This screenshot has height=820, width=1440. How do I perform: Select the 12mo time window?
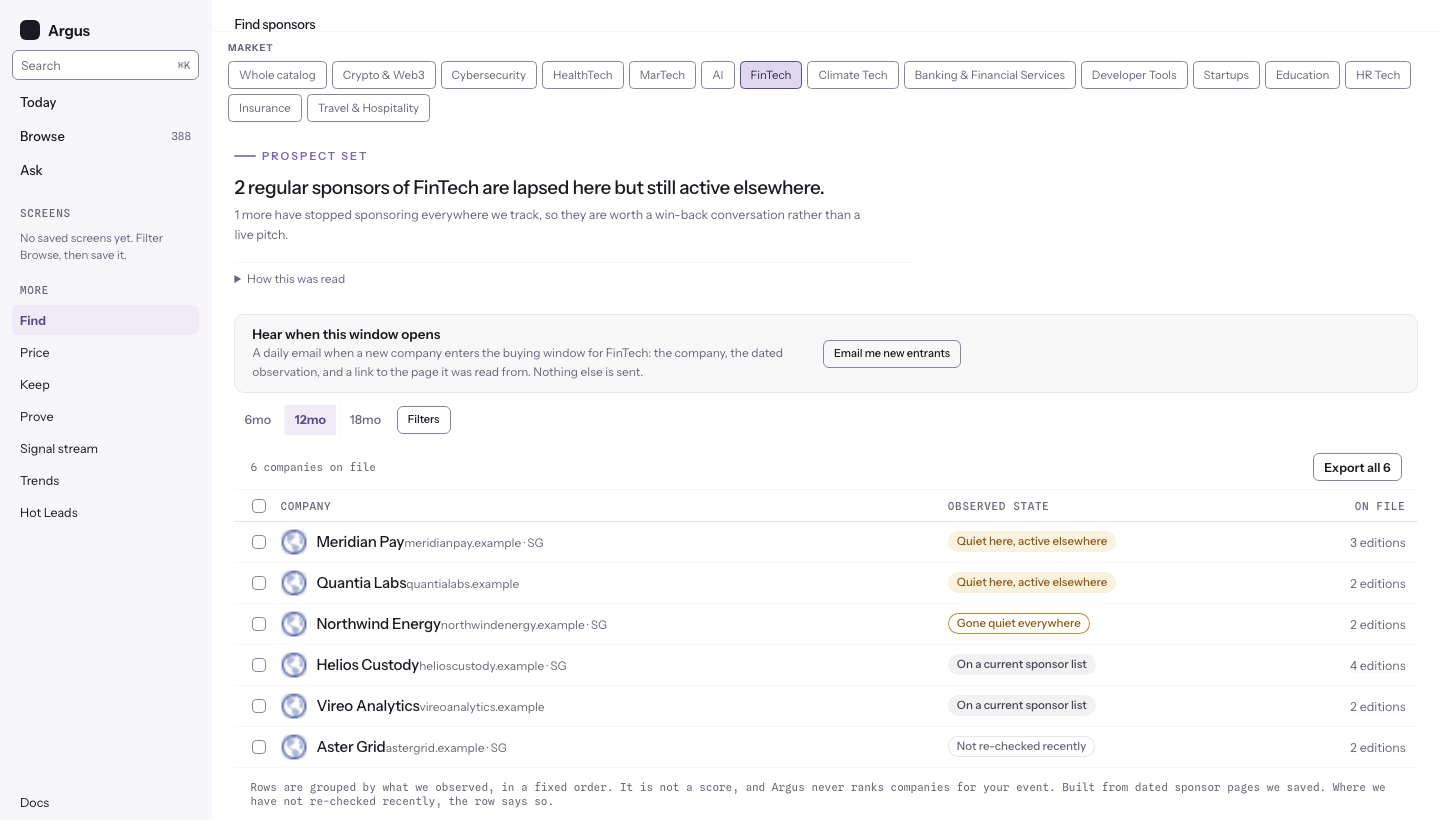(310, 420)
